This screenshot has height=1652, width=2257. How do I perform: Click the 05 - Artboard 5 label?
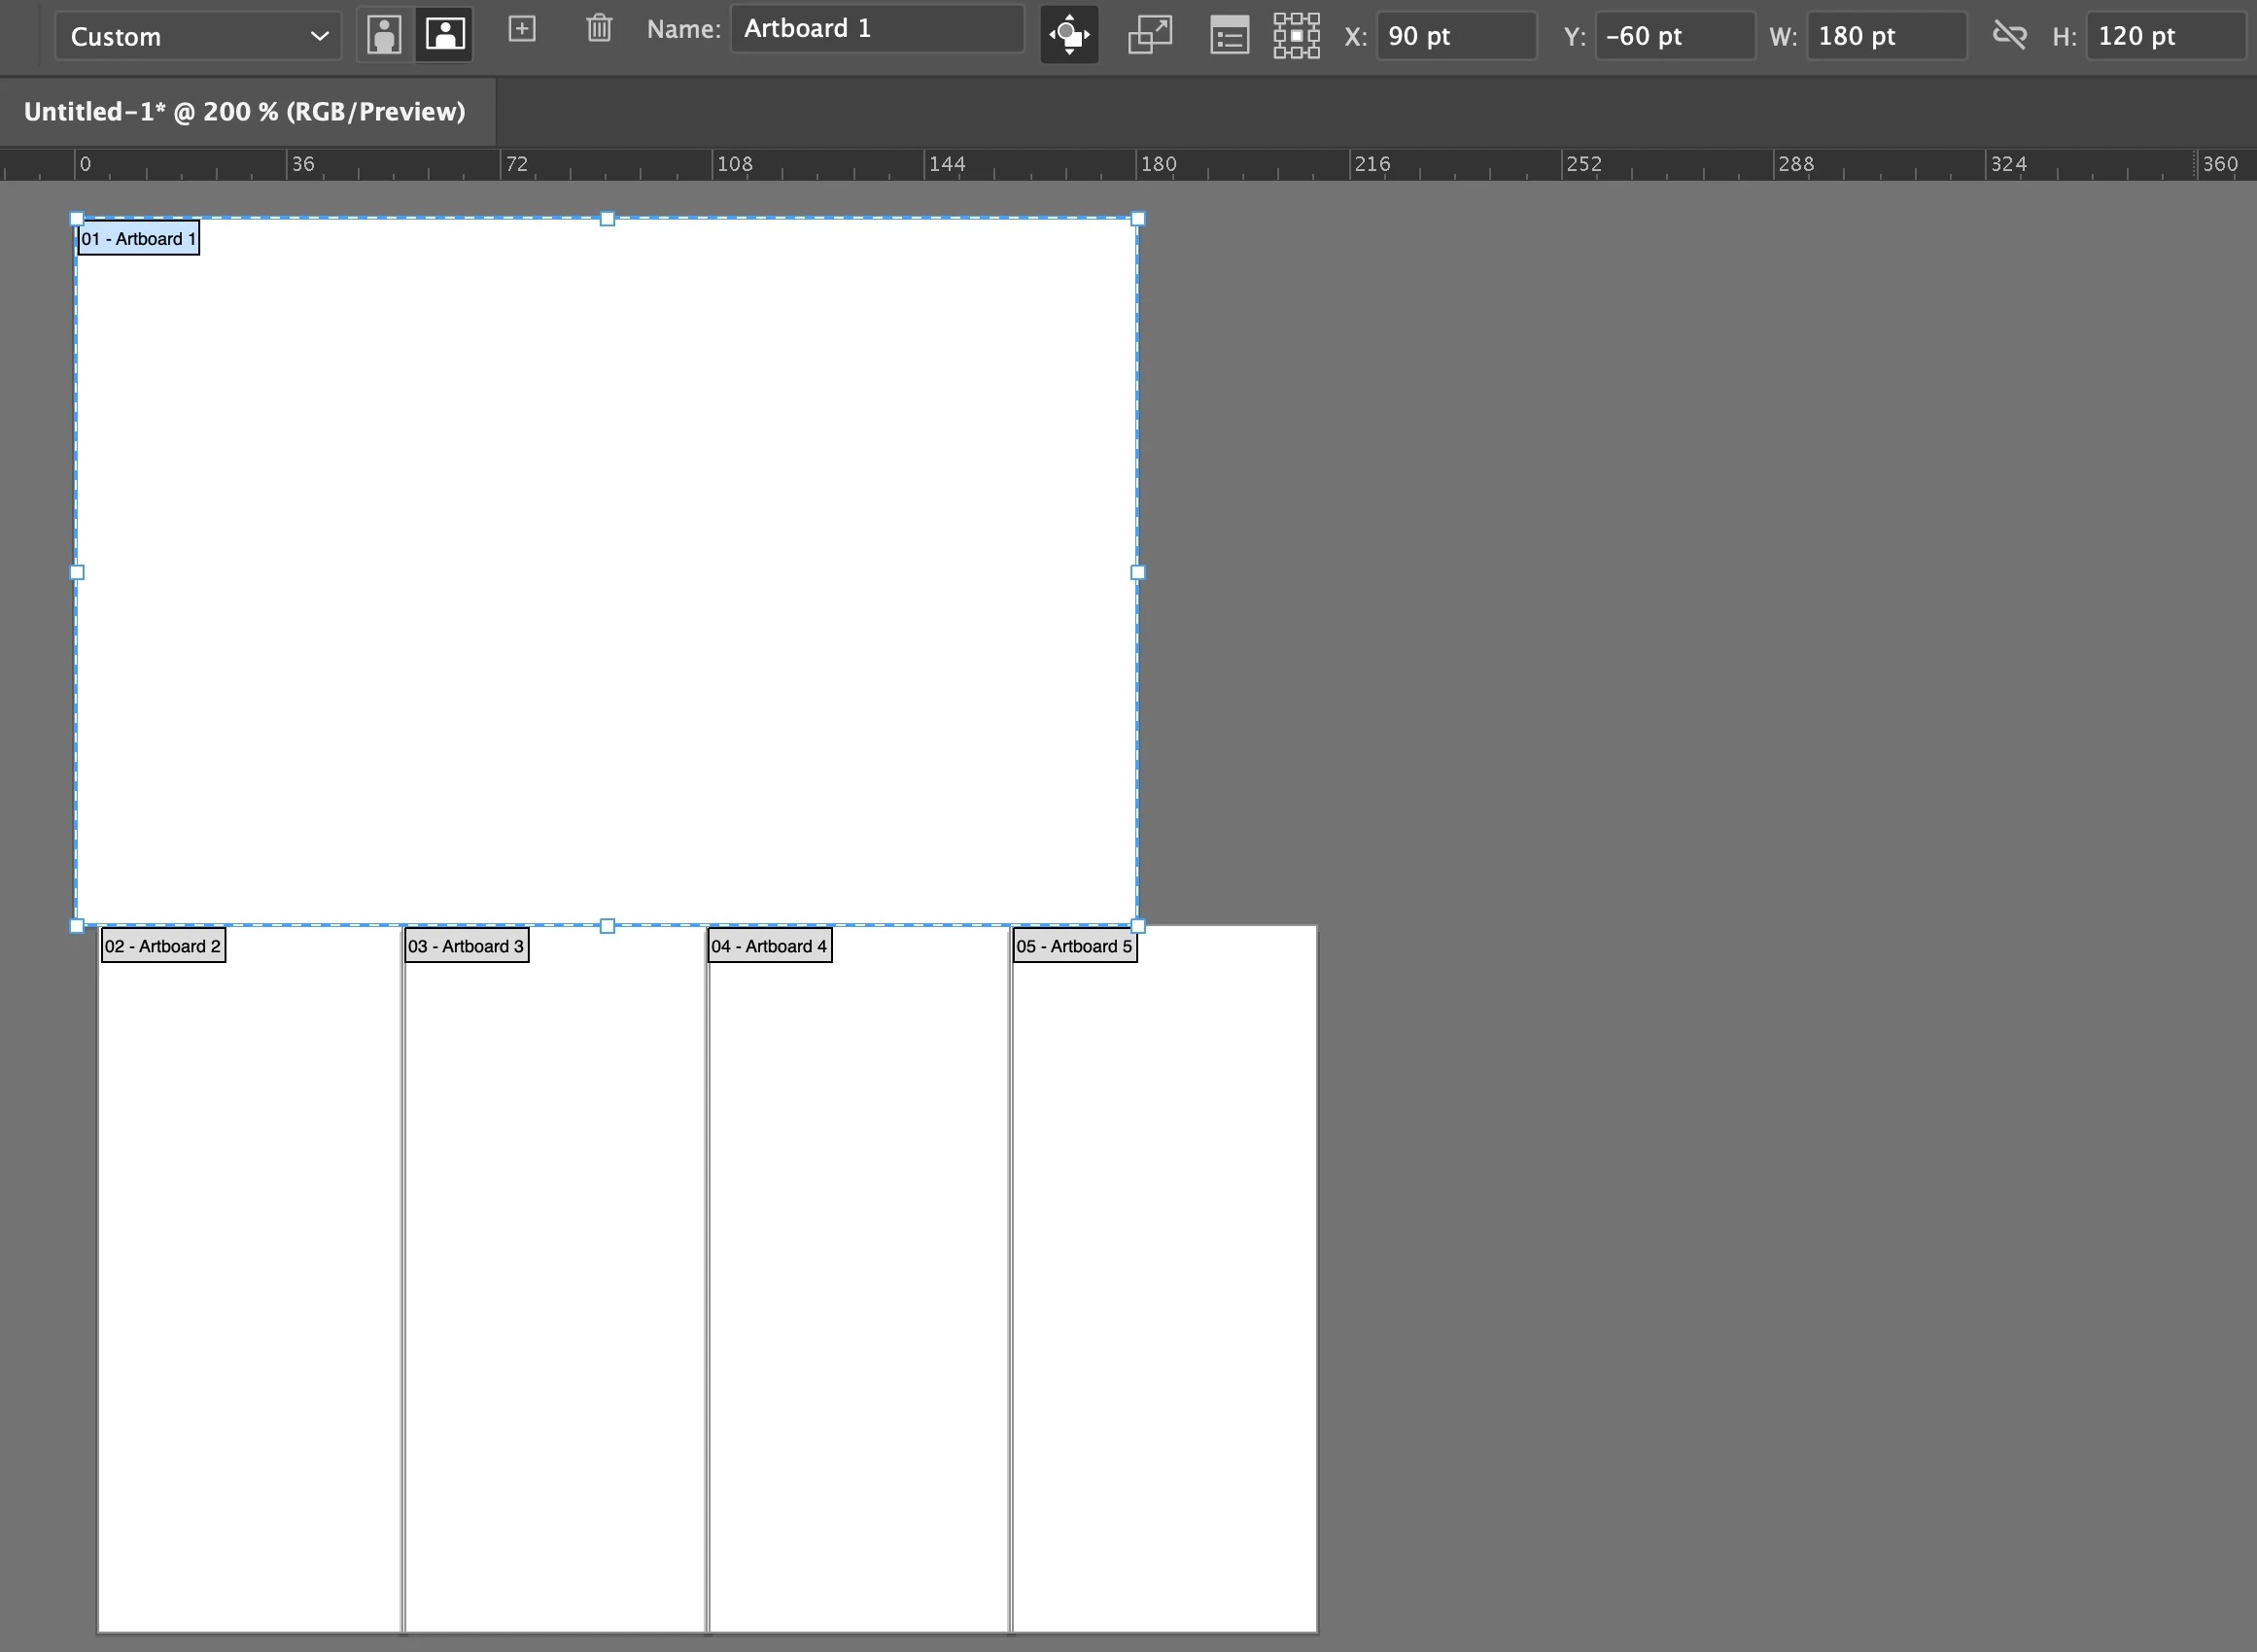click(x=1074, y=946)
